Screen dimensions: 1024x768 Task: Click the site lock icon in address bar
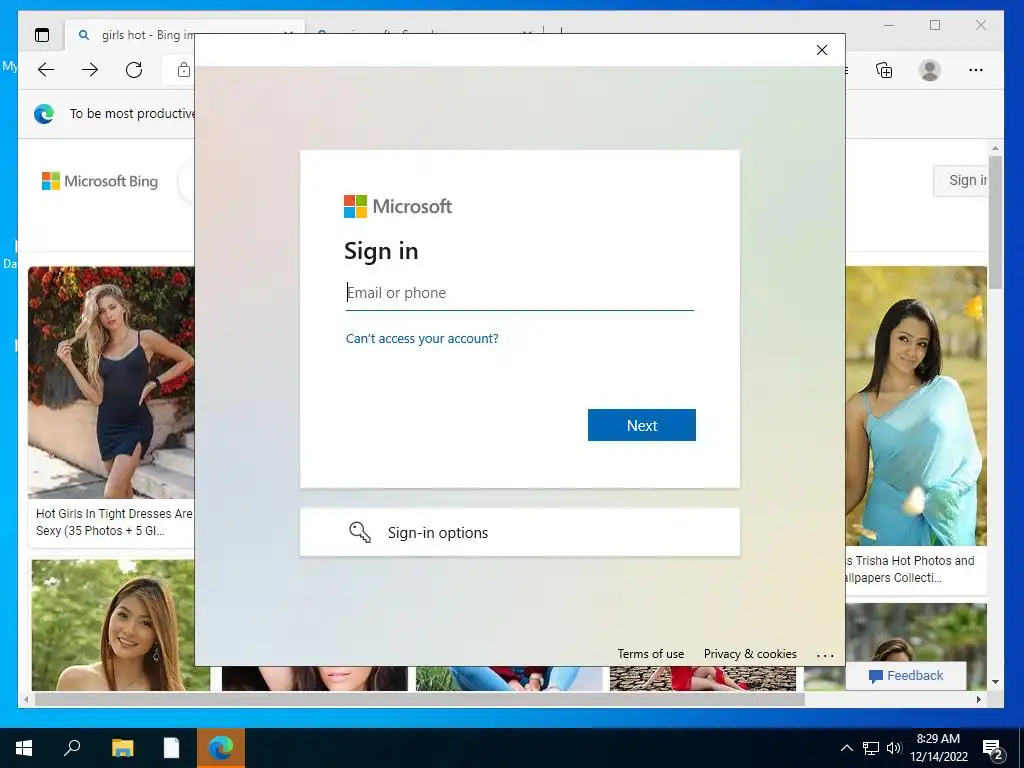[x=184, y=70]
